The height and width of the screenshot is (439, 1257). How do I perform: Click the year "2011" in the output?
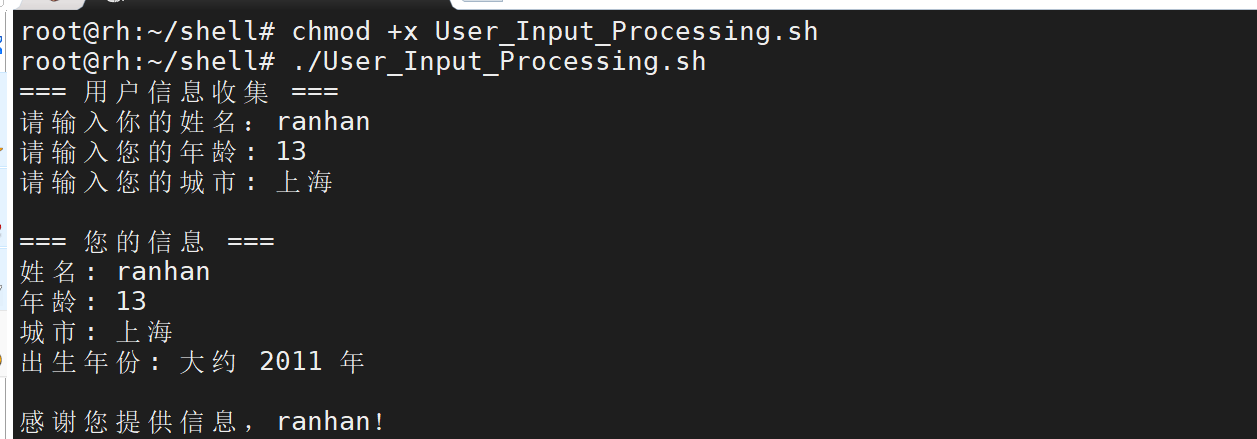291,361
